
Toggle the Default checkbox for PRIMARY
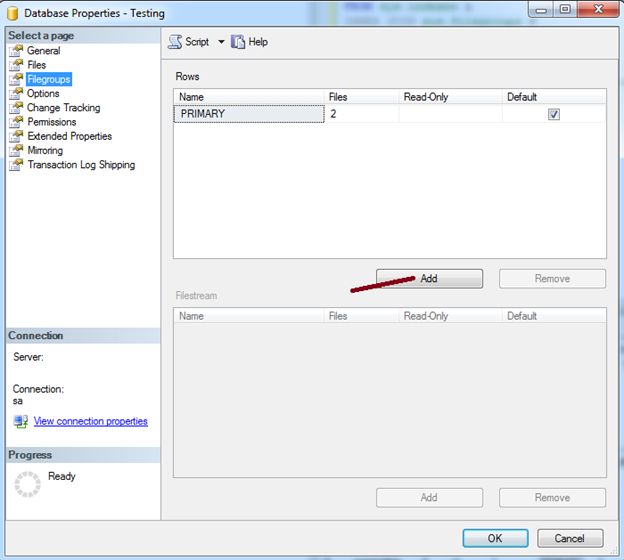(x=554, y=114)
